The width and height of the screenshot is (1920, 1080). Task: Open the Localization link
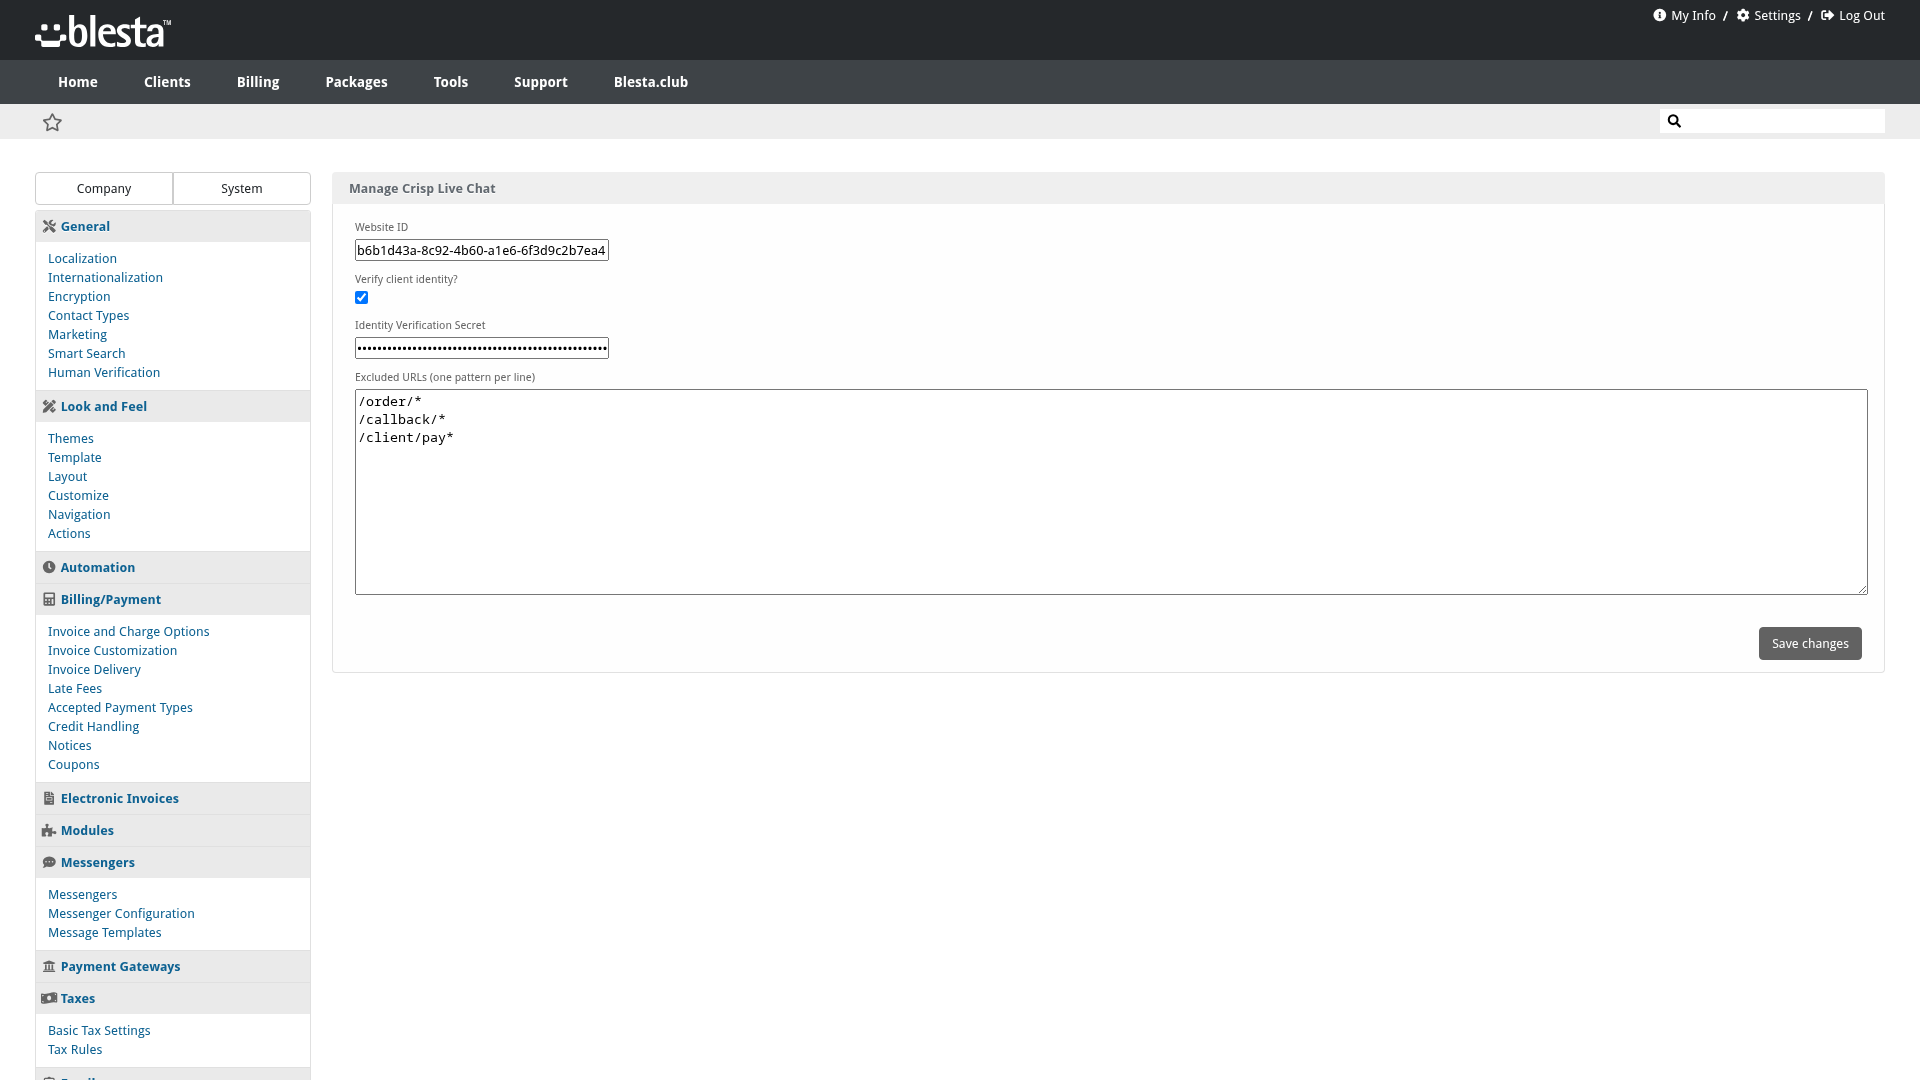[82, 259]
